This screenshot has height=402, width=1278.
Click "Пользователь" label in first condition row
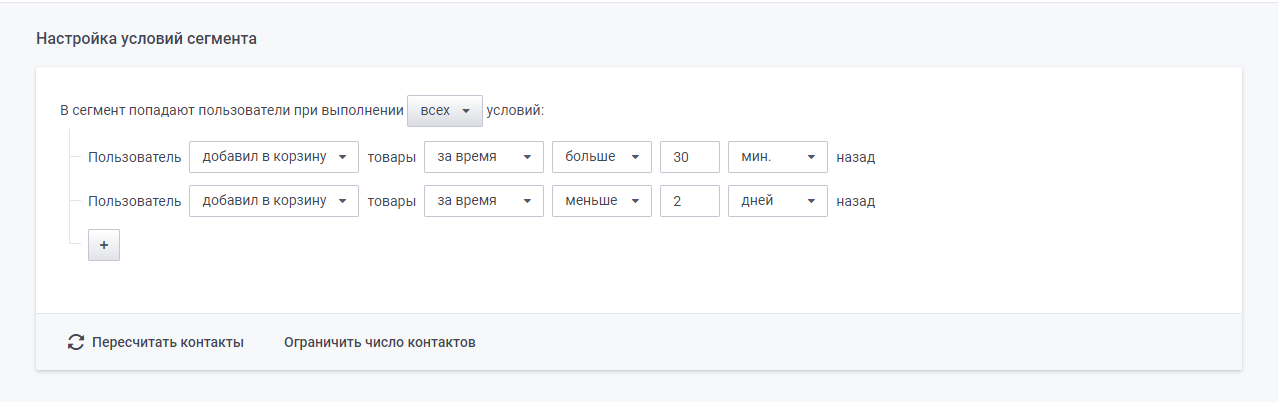click(135, 157)
